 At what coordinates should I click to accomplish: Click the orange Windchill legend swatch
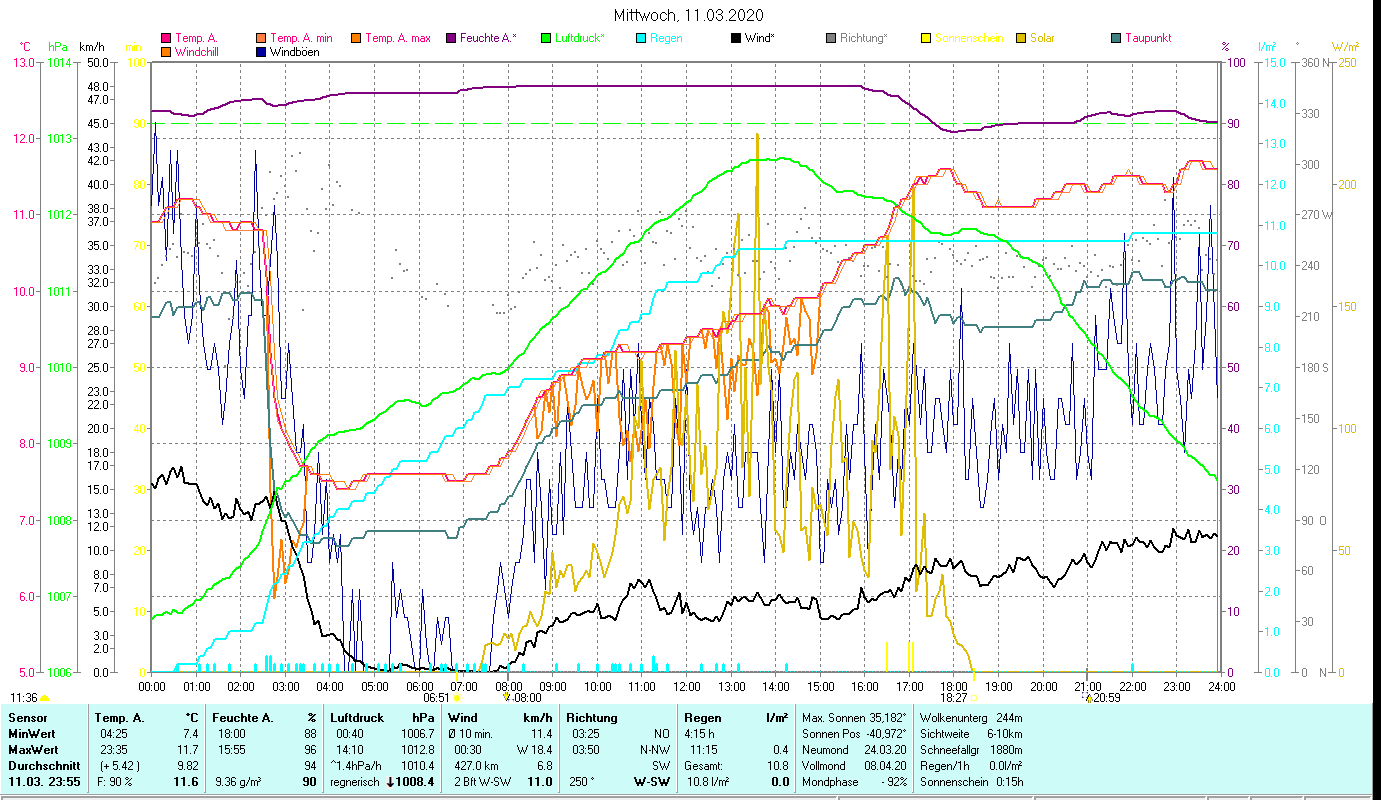pos(165,52)
